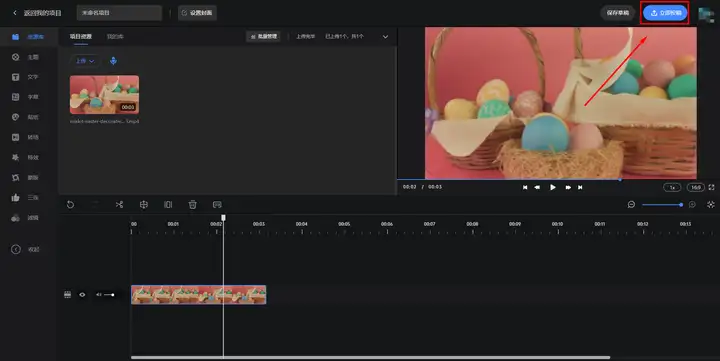Click the 00:02 current time readout in the preview
The width and height of the screenshot is (720, 361).
[x=410, y=187]
